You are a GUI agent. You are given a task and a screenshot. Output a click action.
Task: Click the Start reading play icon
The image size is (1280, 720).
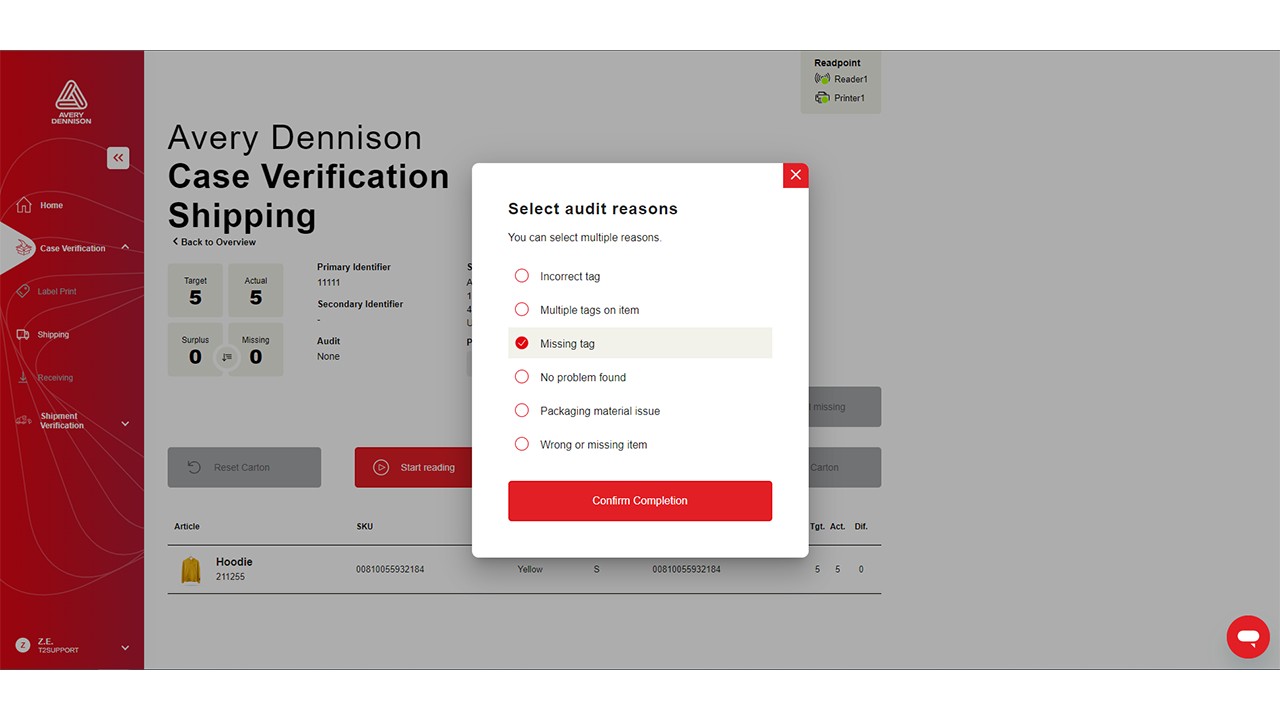(381, 467)
